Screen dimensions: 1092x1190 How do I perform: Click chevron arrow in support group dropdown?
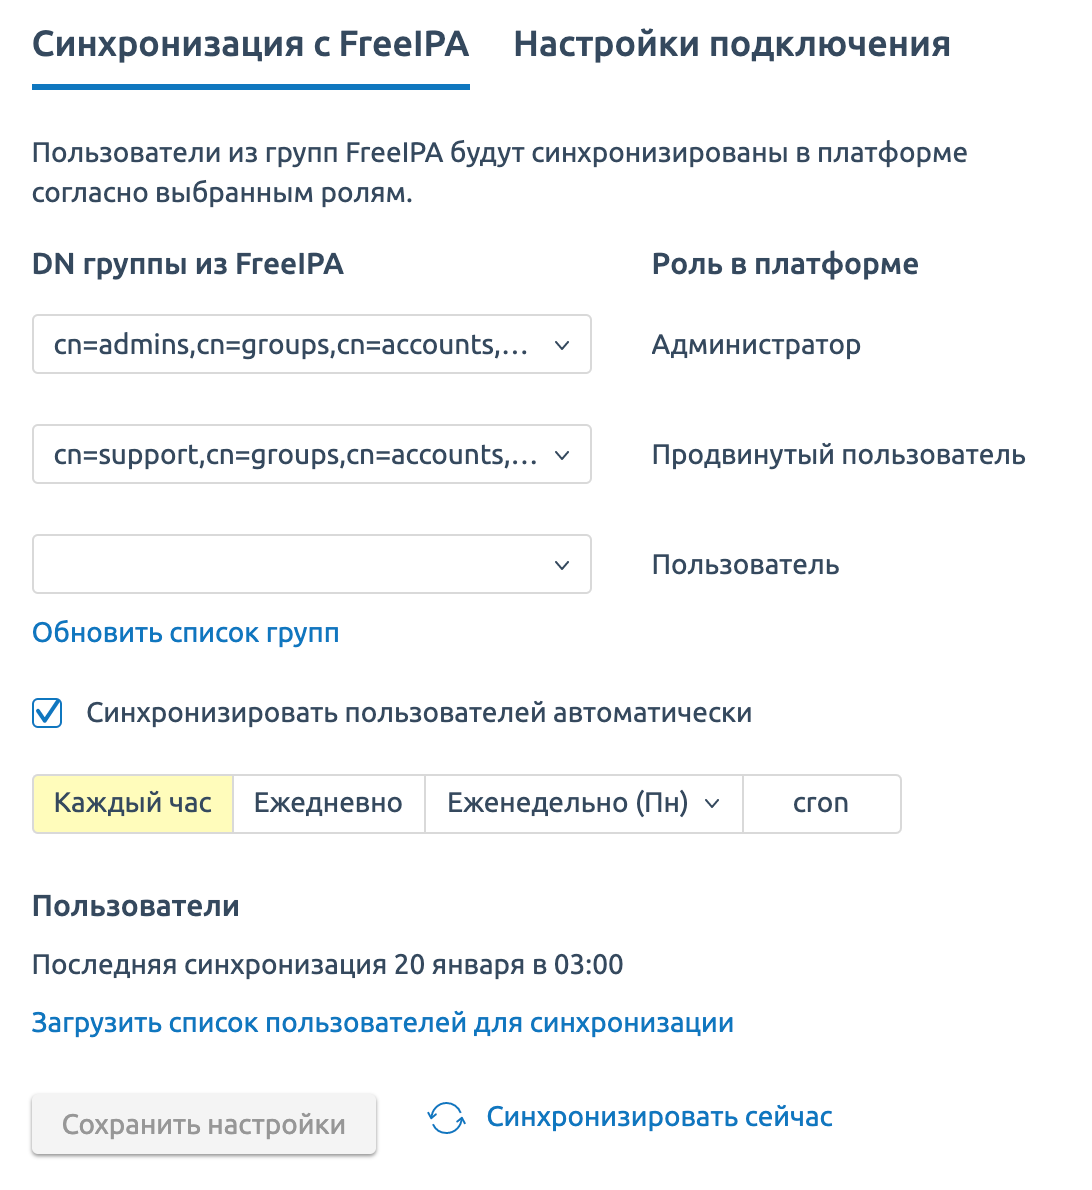562,455
